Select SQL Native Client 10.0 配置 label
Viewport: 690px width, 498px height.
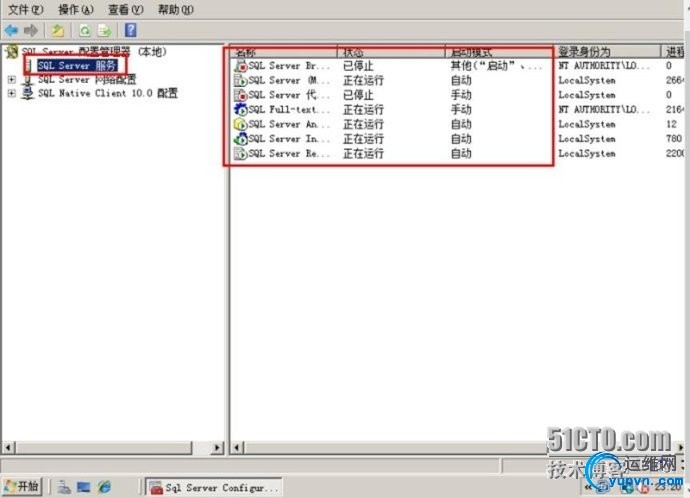coord(108,93)
